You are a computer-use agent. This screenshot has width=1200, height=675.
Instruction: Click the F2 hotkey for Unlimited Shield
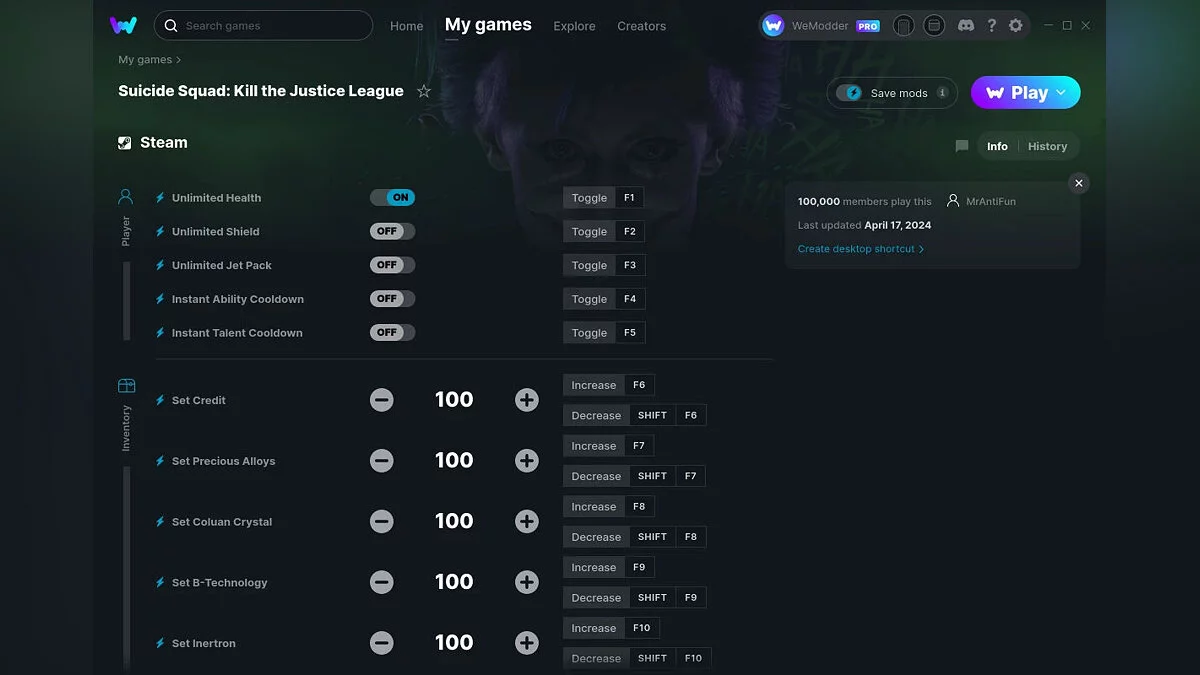(630, 231)
